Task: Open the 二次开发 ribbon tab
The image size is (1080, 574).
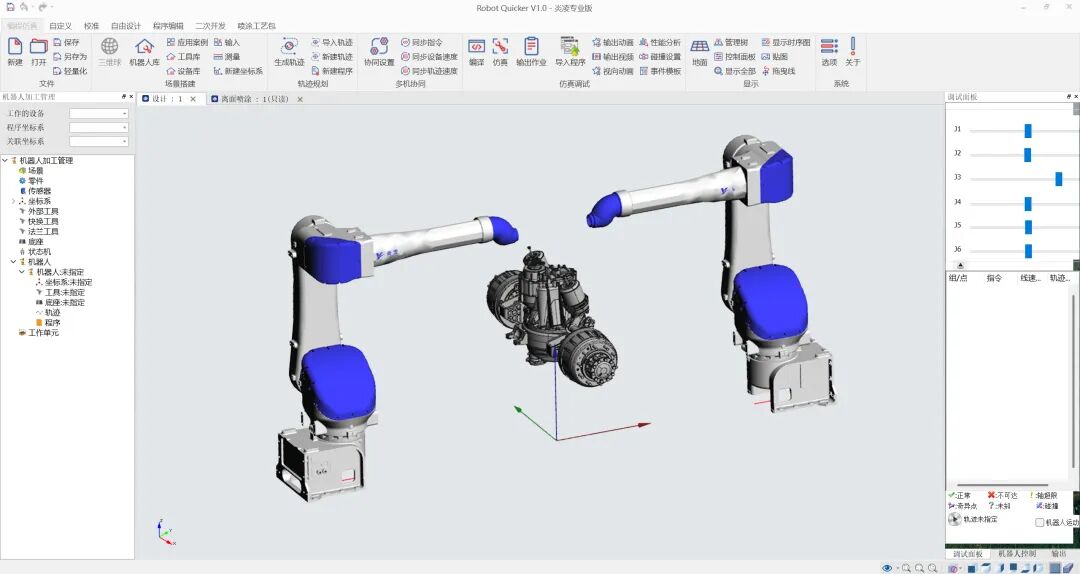Action: click(x=210, y=25)
